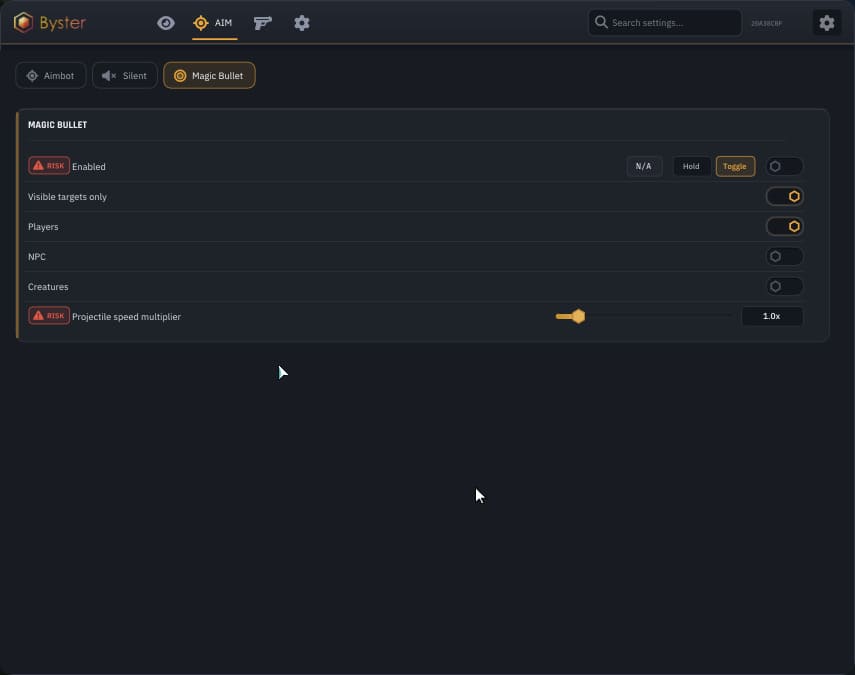855x675 pixels.
Task: Click the build ID text beside search
Action: (x=766, y=23)
